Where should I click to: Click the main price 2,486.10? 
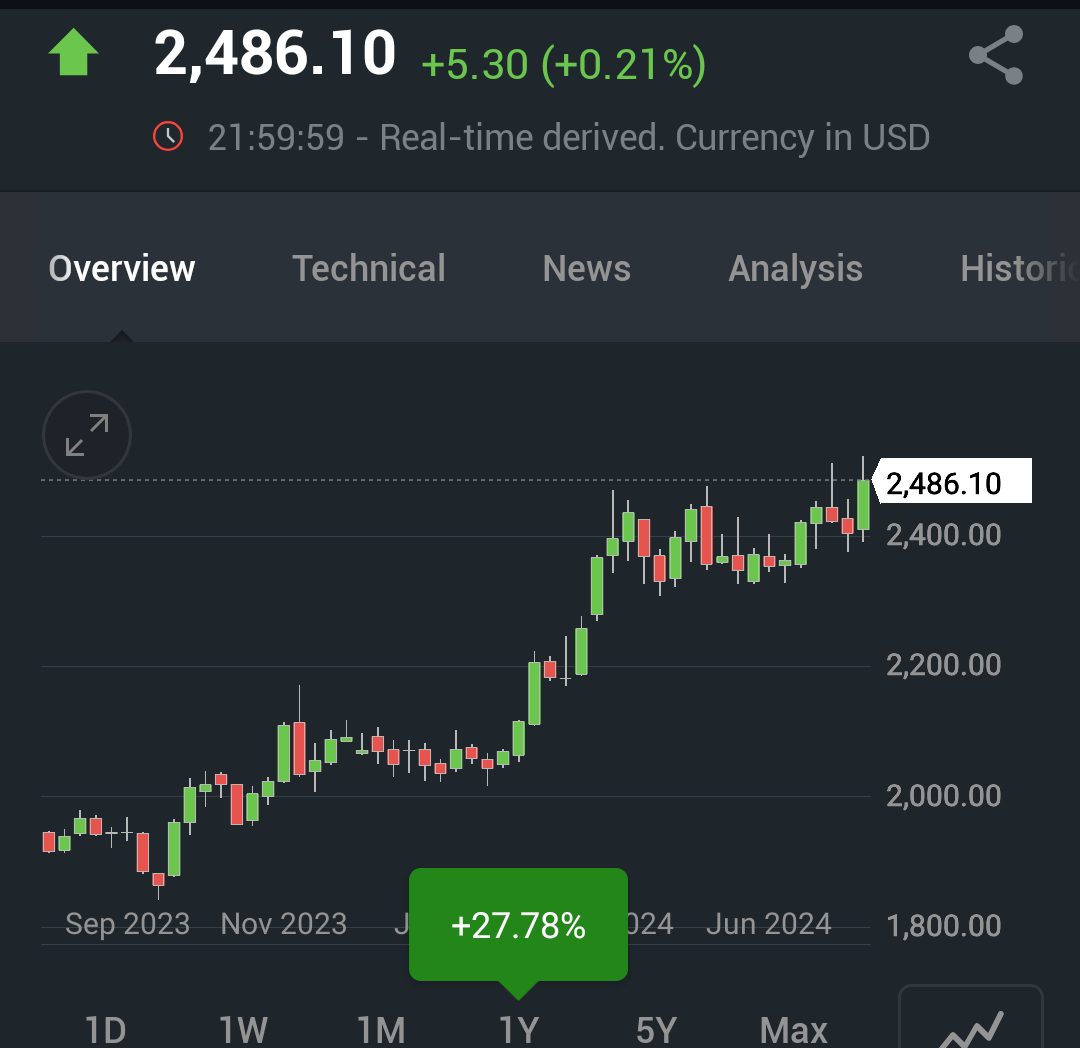pyautogui.click(x=275, y=54)
